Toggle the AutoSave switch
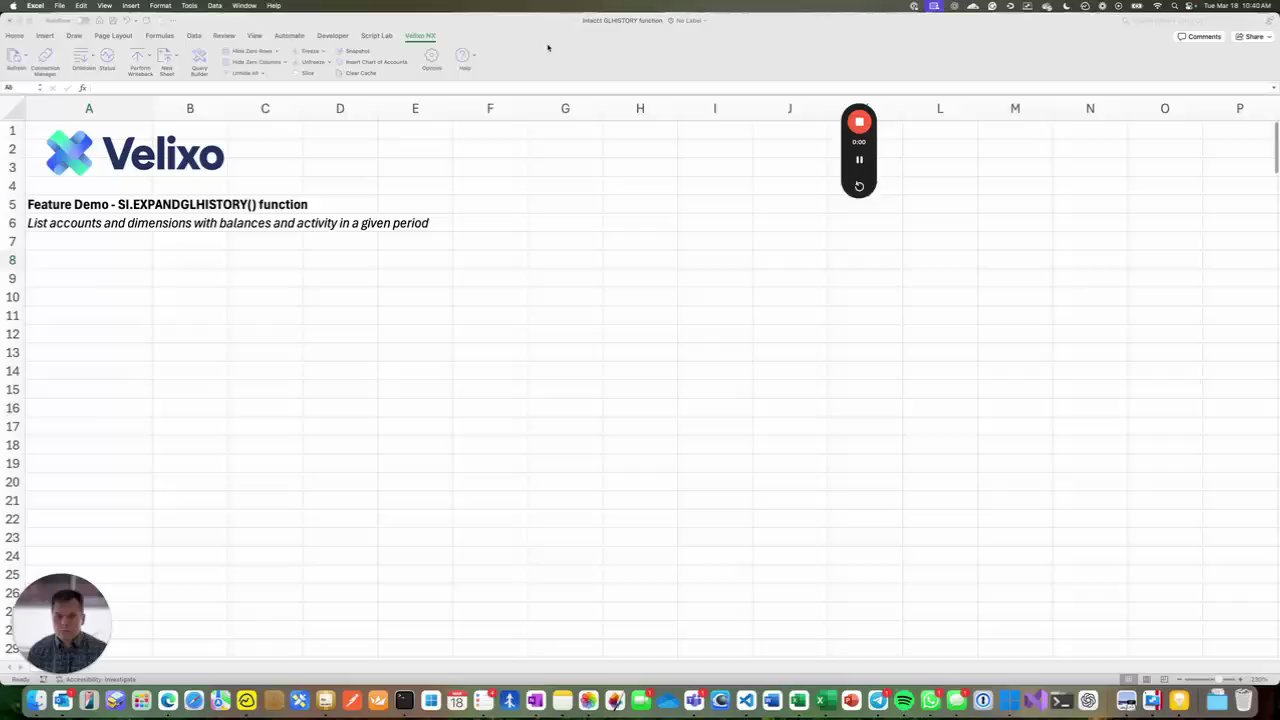 pyautogui.click(x=82, y=20)
